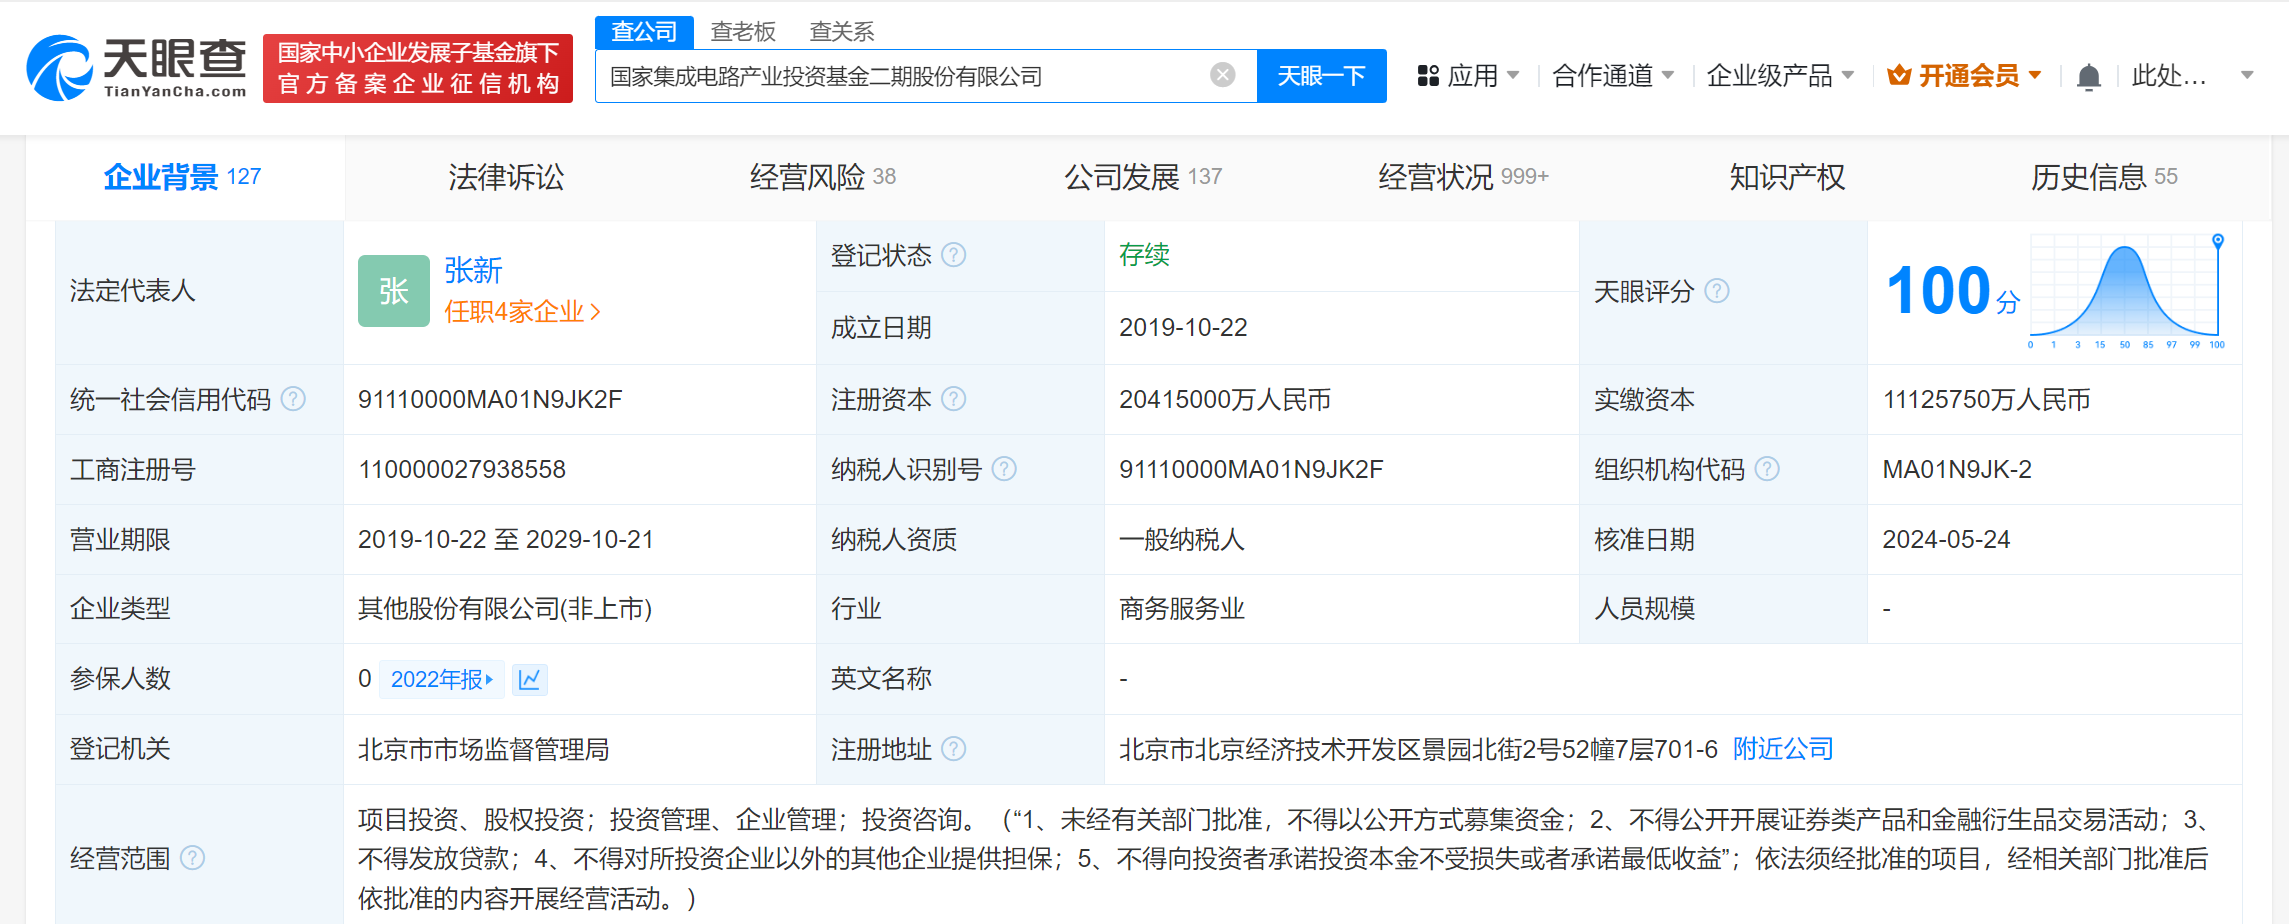The height and width of the screenshot is (924, 2289).
Task: Click the 天眼一下 search button
Action: (1320, 76)
